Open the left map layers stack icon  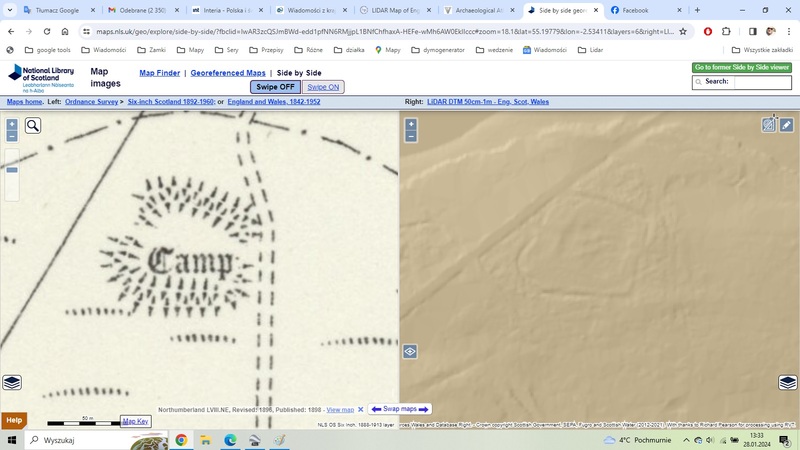point(12,383)
